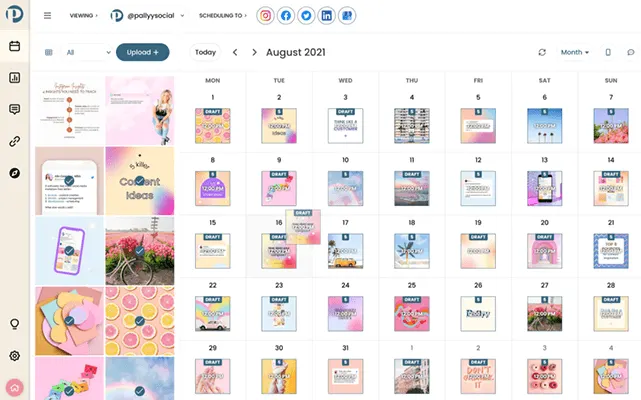Open the draft post on September 2
The image size is (641, 400).
(478, 376)
